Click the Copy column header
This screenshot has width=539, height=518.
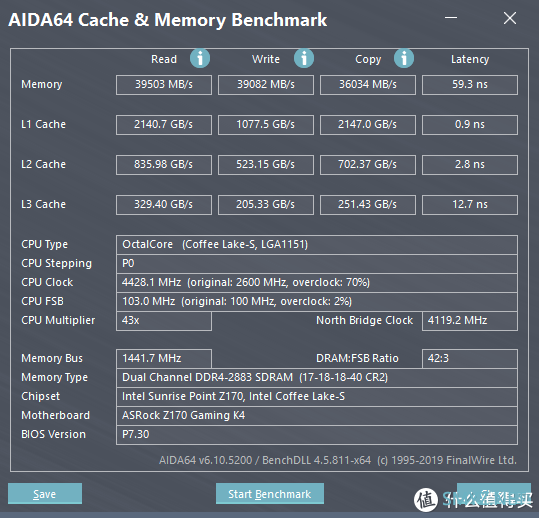tap(368, 59)
